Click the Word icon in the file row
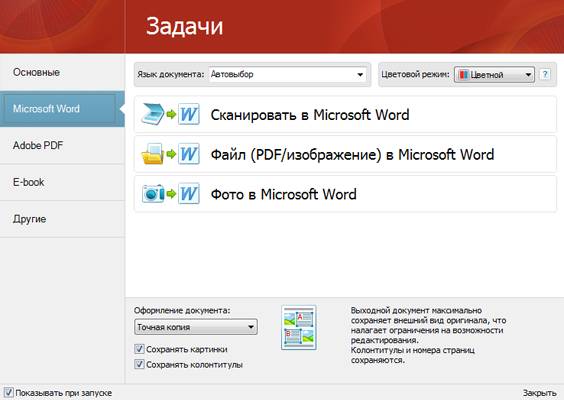The width and height of the screenshot is (564, 400). pos(189,154)
